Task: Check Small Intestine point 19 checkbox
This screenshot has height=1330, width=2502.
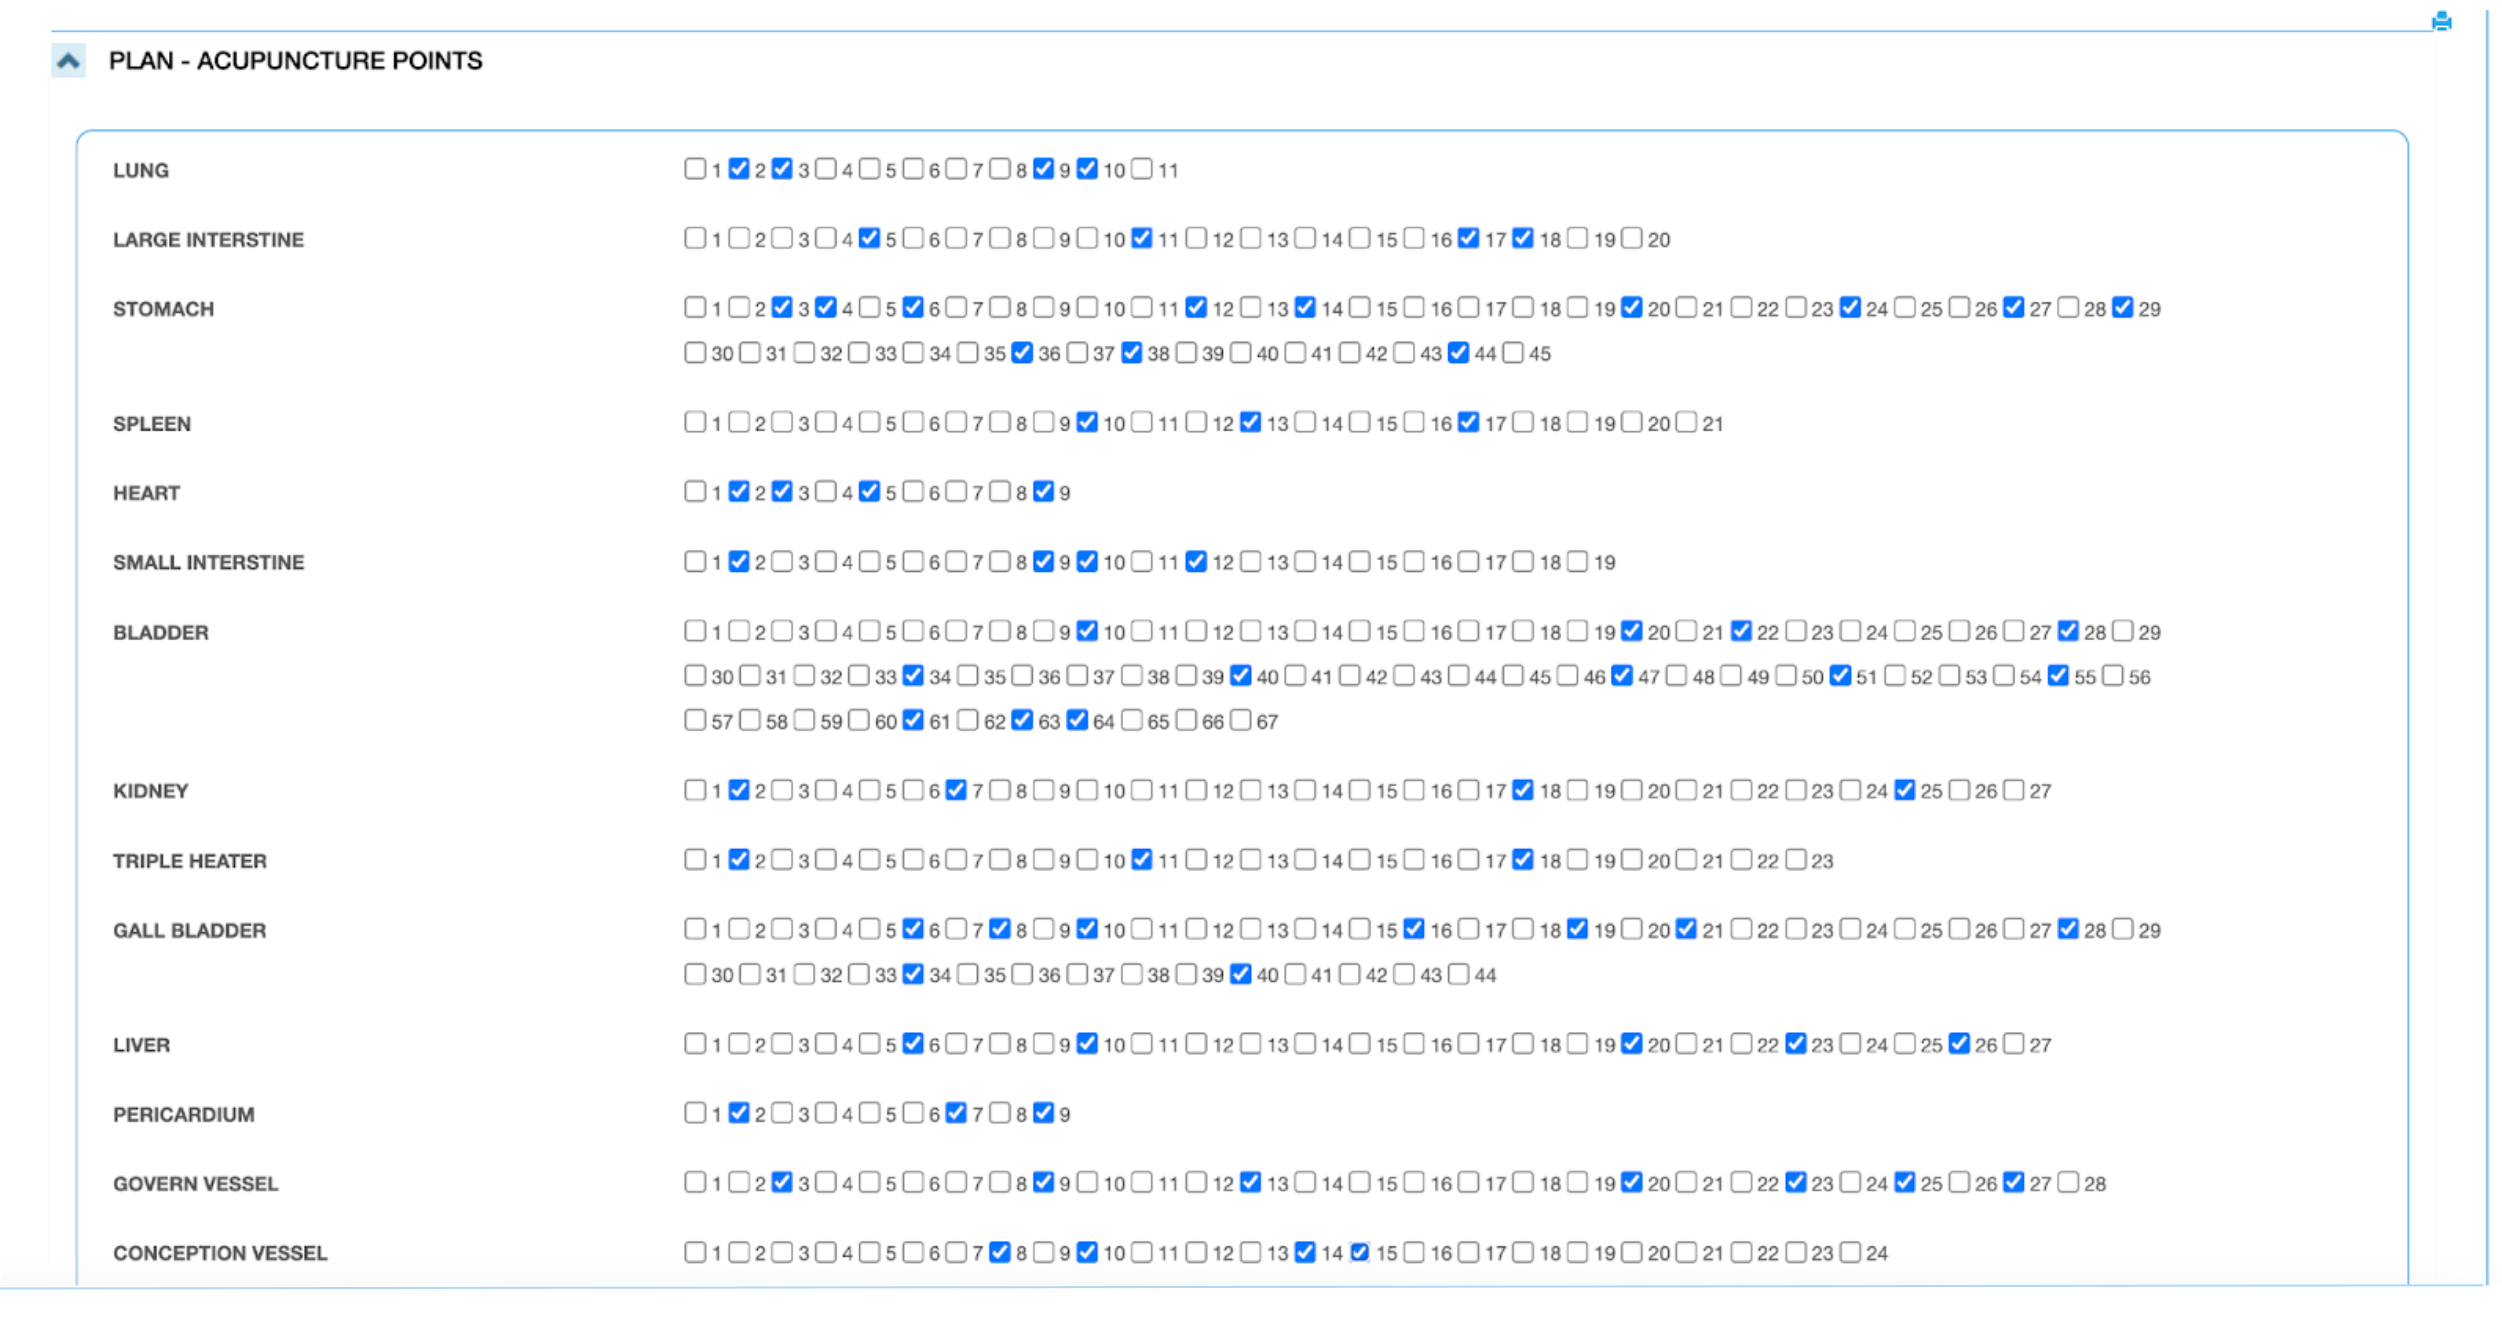Action: coord(1577,561)
